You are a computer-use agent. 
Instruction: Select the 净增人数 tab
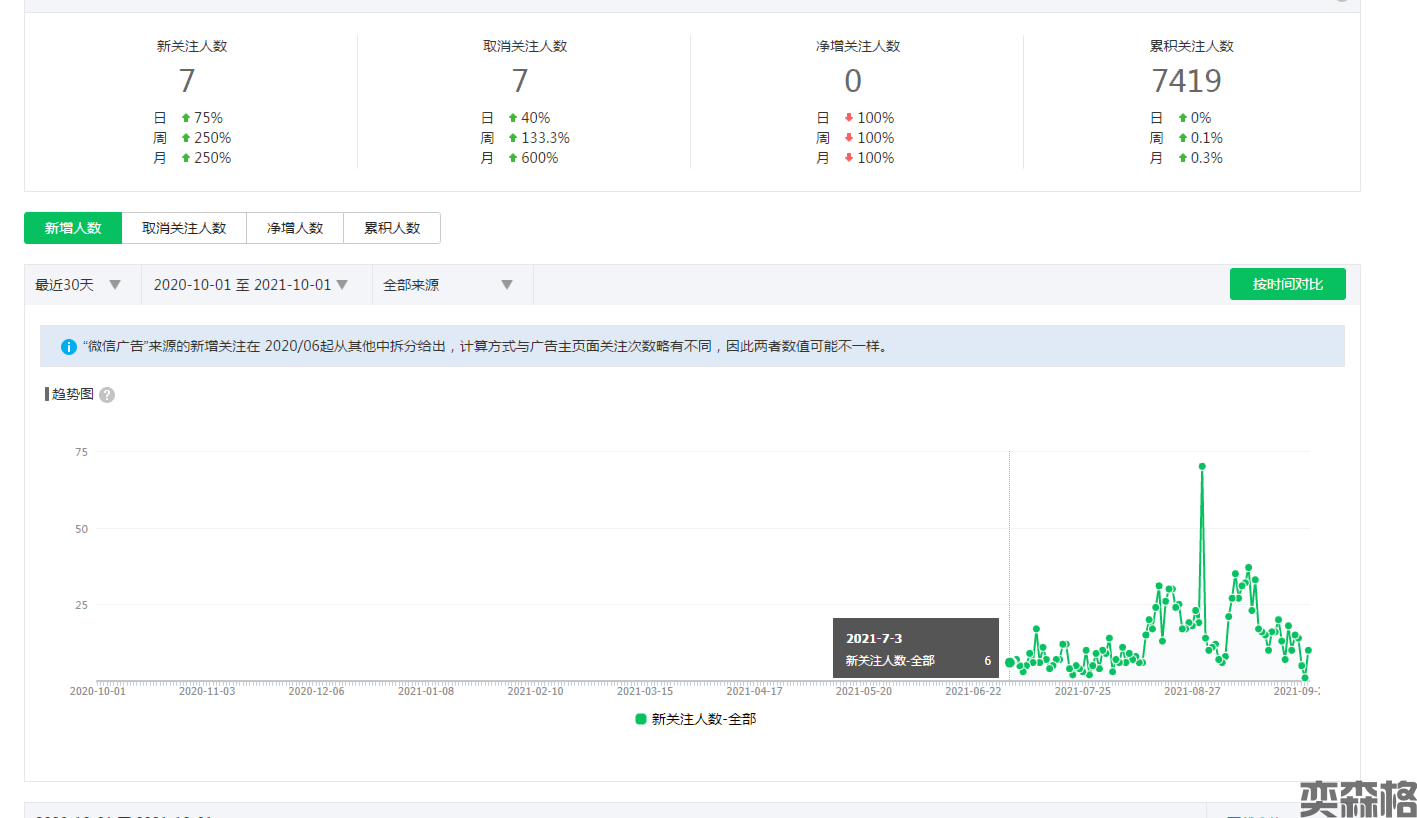(295, 228)
